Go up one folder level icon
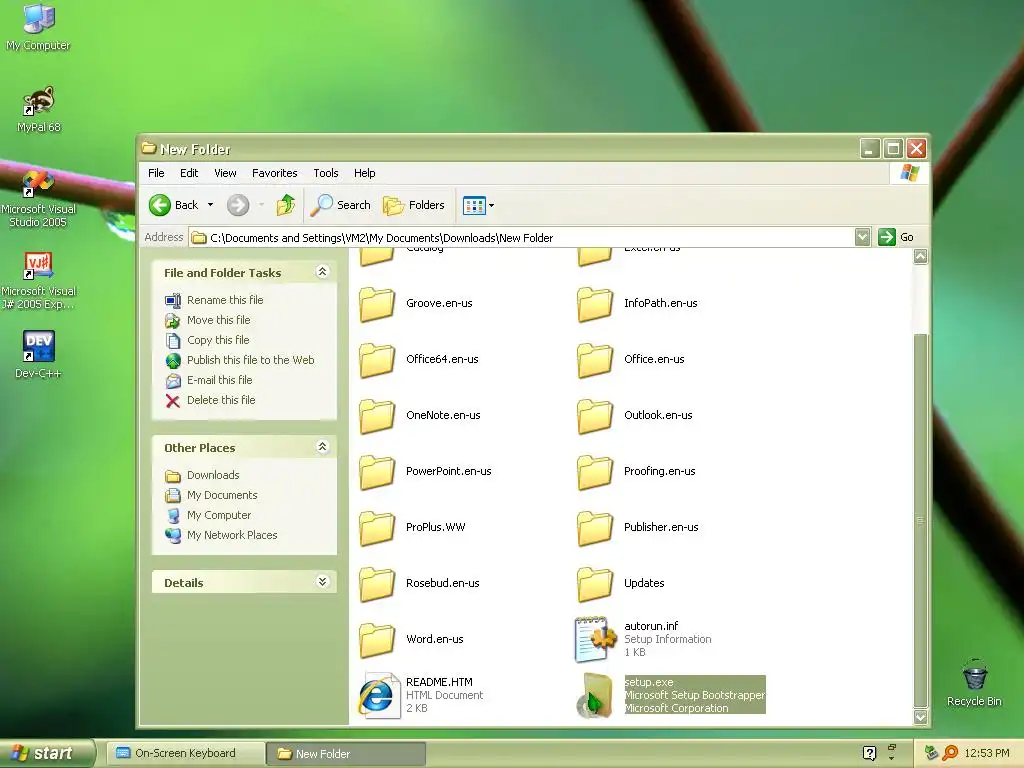This screenshot has width=1024, height=768. pos(285,205)
